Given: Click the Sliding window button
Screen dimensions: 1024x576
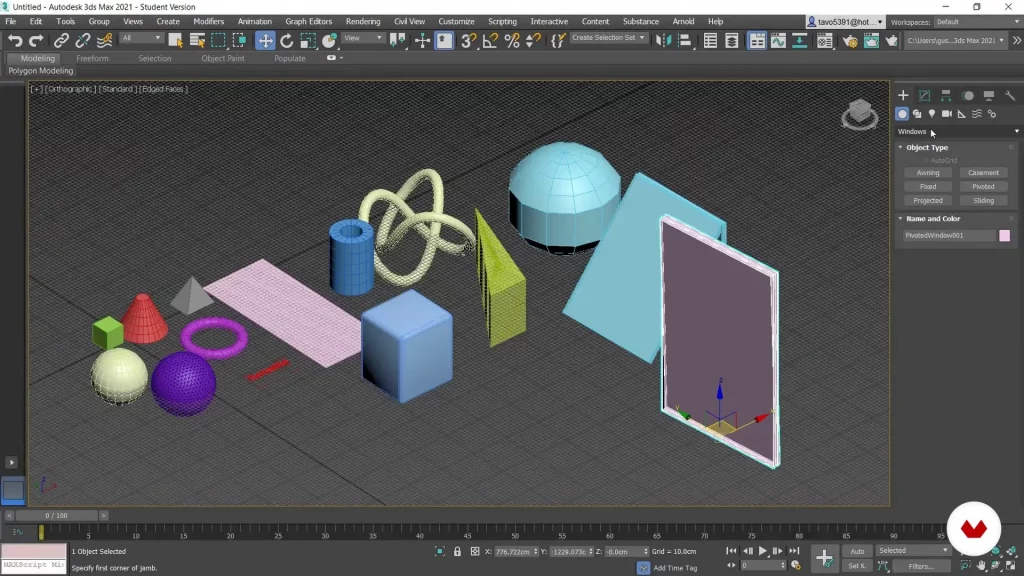Looking at the screenshot, I should (983, 200).
